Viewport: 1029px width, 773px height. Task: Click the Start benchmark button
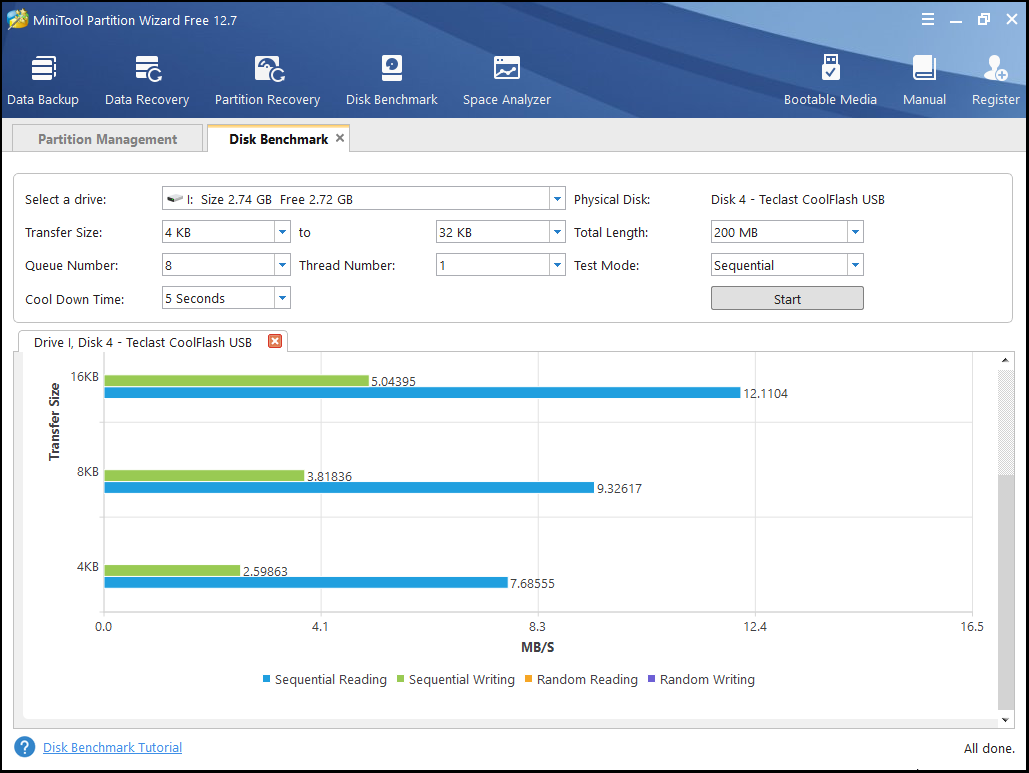click(x=787, y=299)
